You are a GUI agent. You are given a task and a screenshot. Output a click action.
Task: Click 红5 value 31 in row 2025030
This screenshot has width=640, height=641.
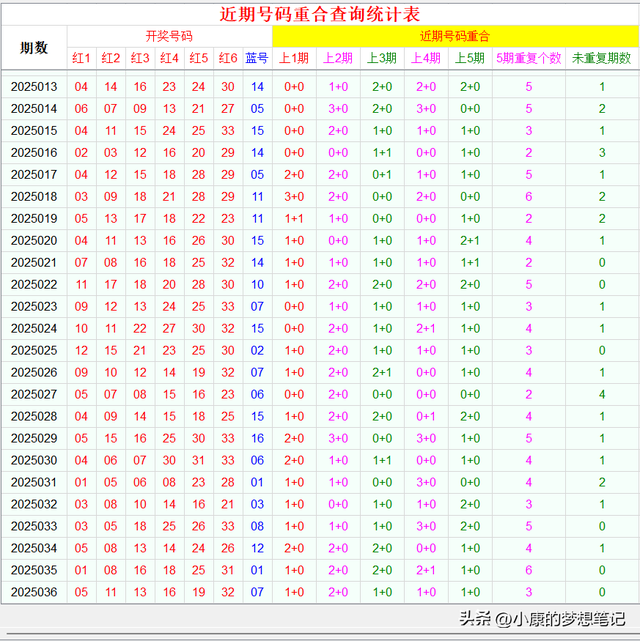(199, 460)
